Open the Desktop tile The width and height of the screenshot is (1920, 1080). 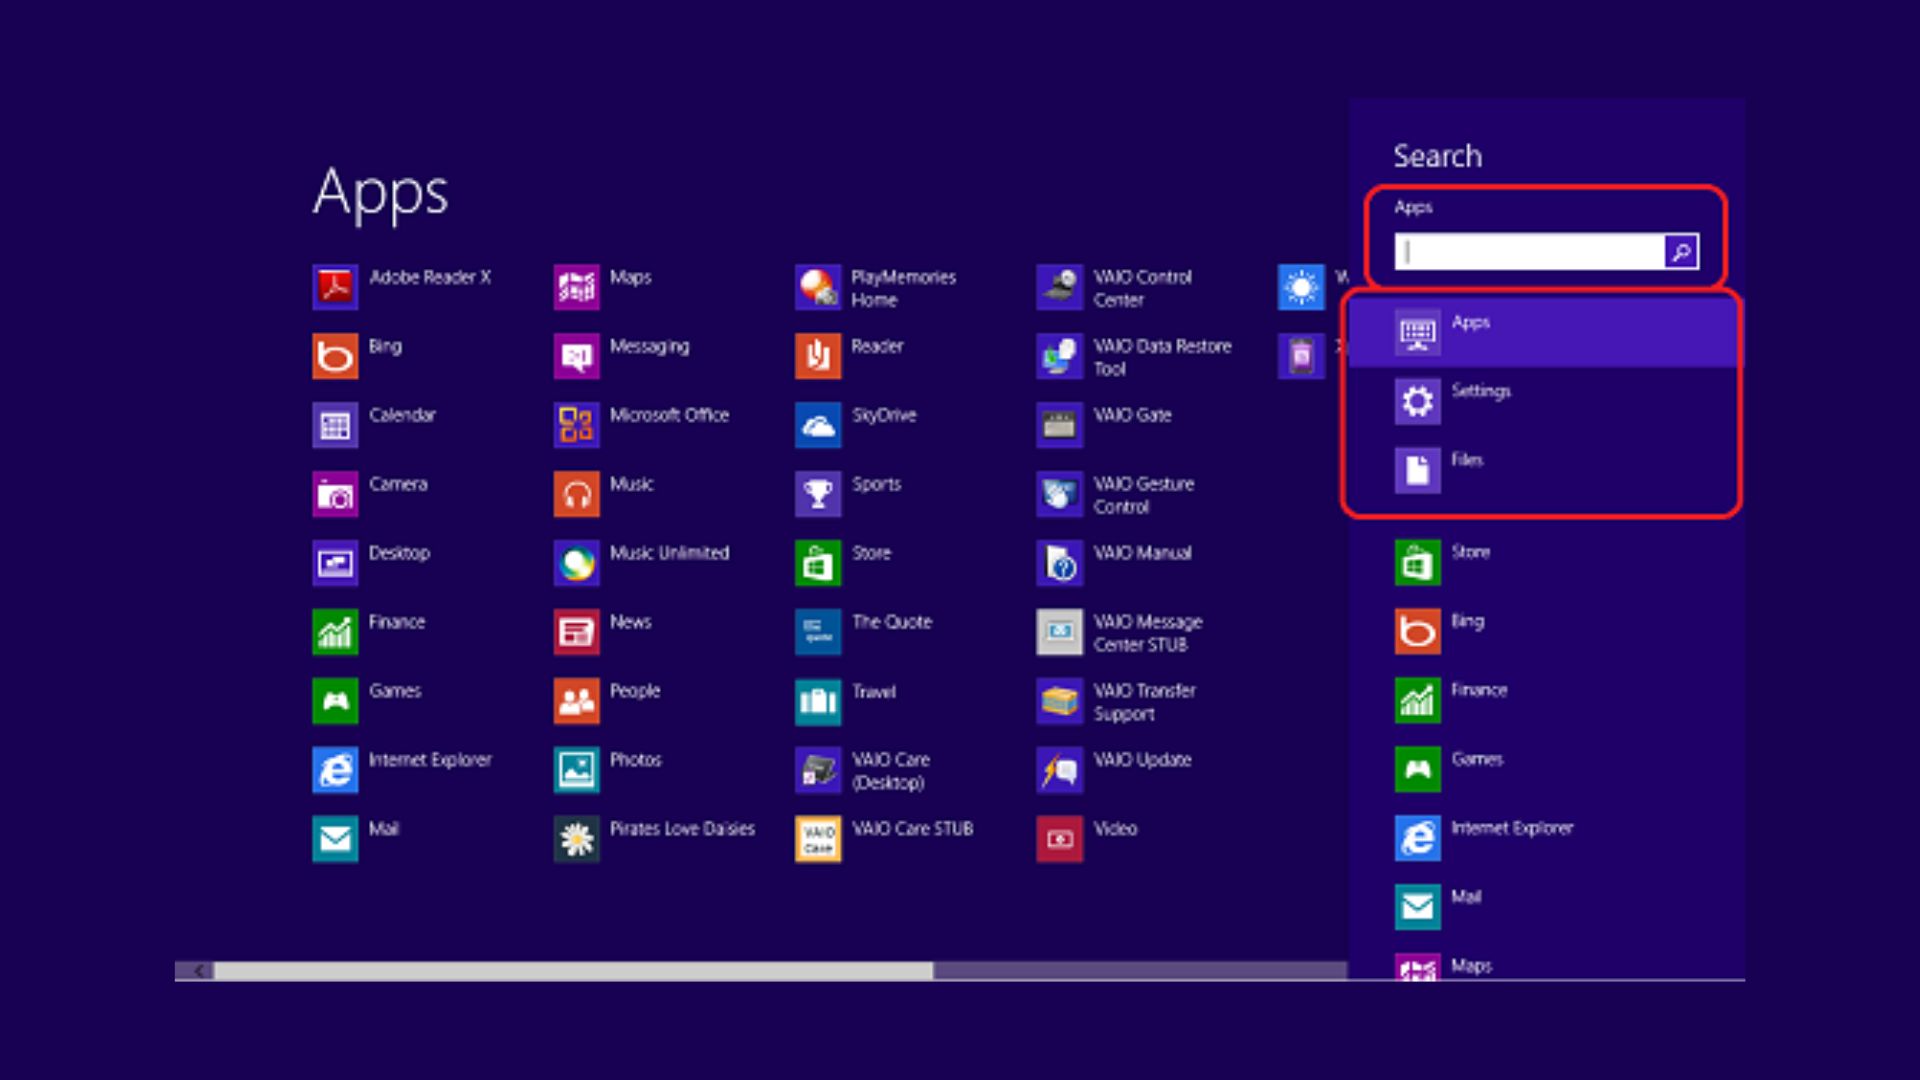coord(335,563)
